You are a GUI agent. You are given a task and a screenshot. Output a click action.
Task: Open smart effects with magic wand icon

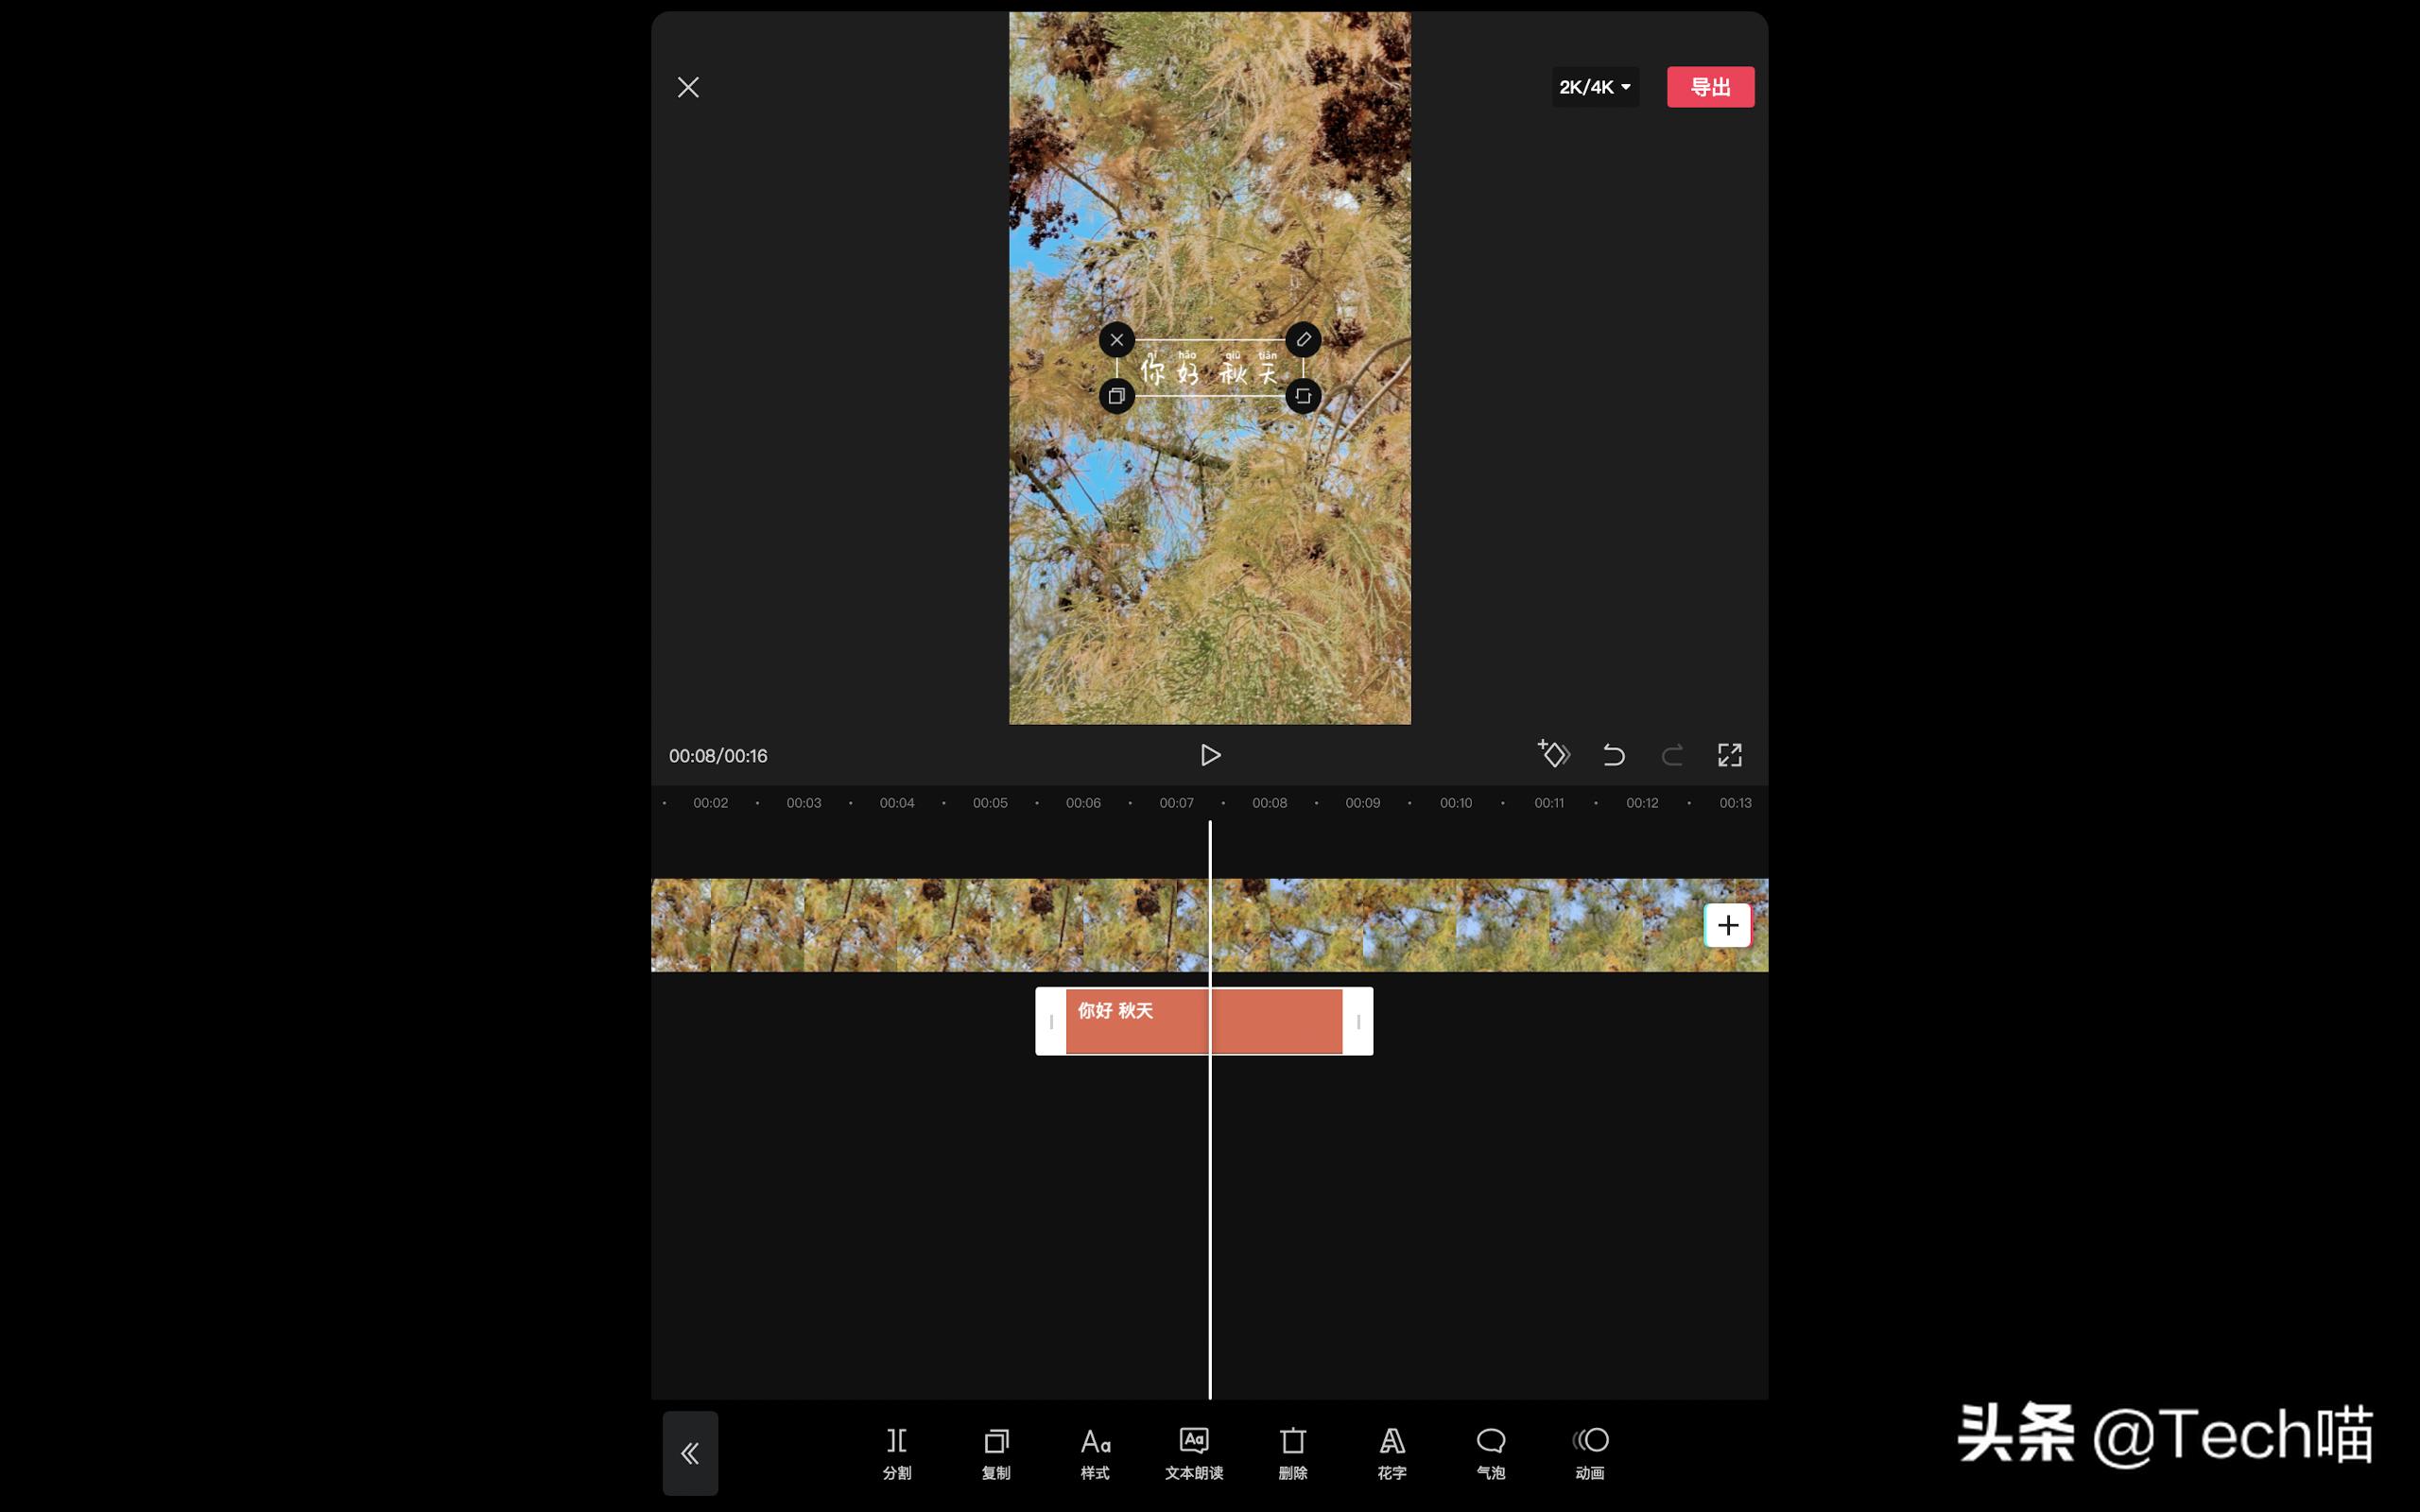click(x=1553, y=755)
